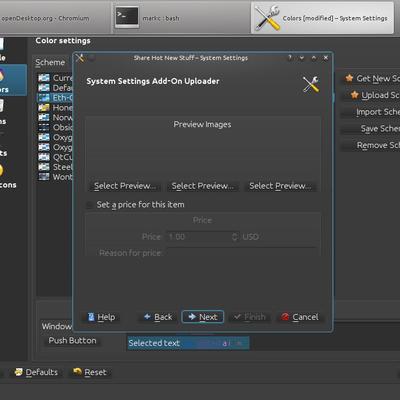
Task: Switch to the bash terminal taskbar entry
Action: (180, 18)
